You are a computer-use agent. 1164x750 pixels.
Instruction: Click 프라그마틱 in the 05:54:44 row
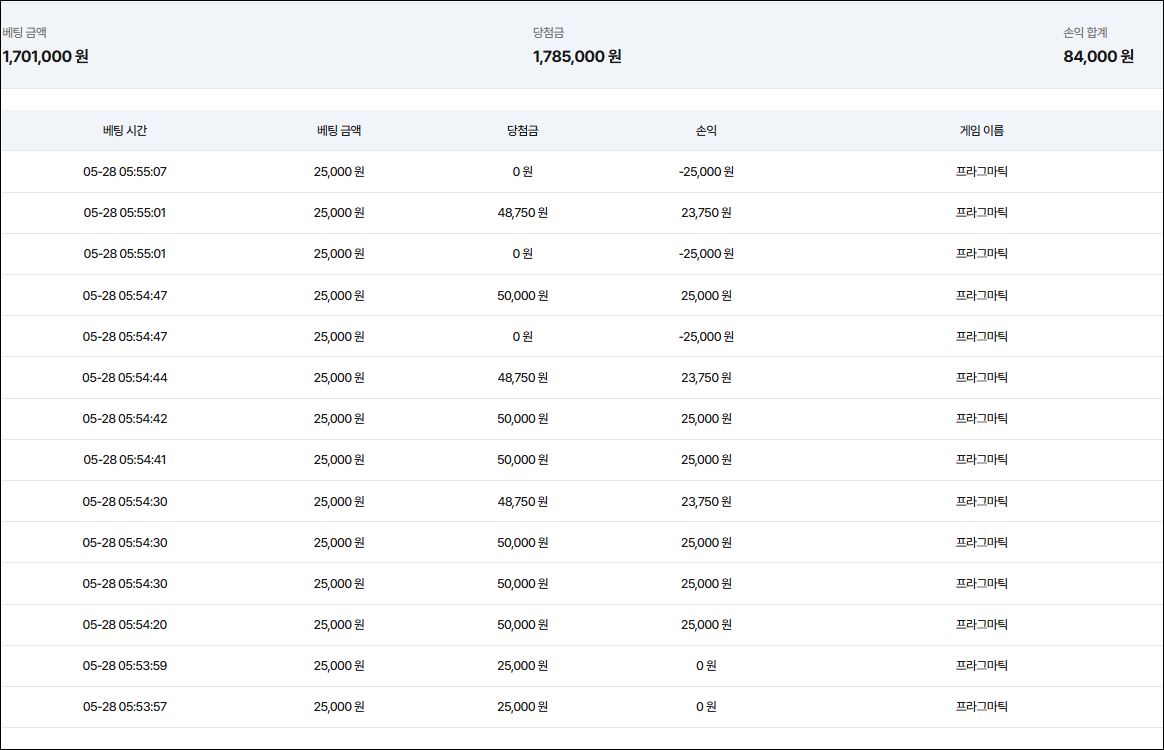tap(981, 377)
